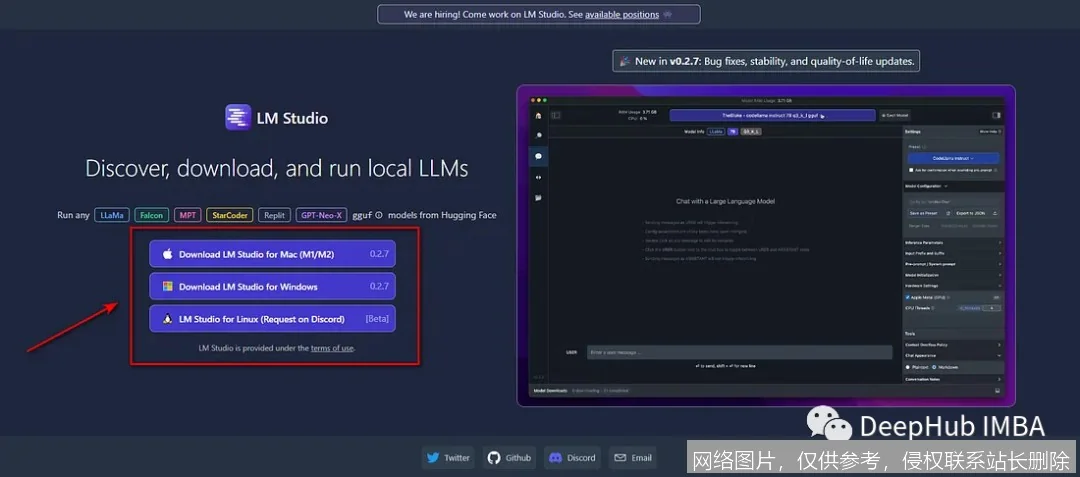Open the local server arrows icon in sidebar
The height and width of the screenshot is (477, 1080).
pos(539,177)
